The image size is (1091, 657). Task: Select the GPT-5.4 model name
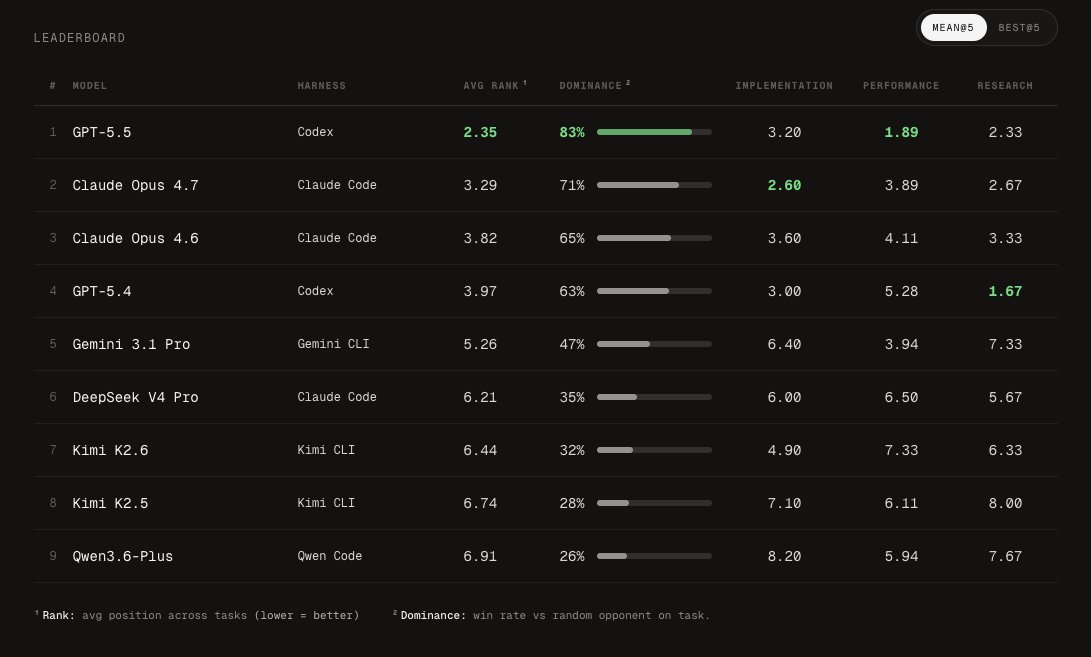pyautogui.click(x=102, y=291)
